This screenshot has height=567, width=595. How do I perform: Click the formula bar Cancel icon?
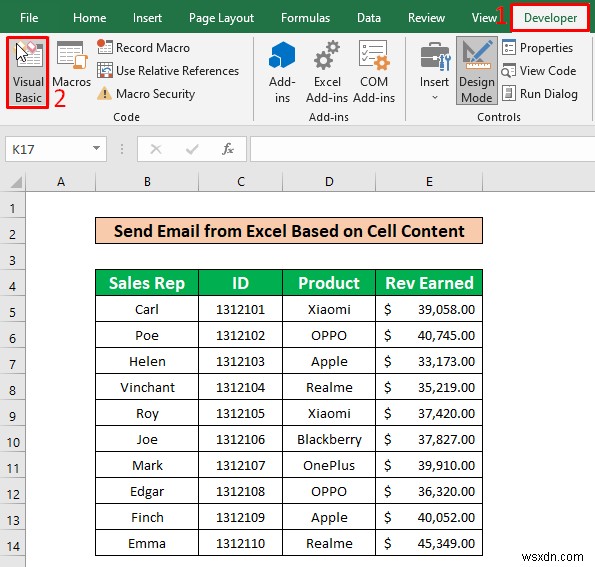156,149
